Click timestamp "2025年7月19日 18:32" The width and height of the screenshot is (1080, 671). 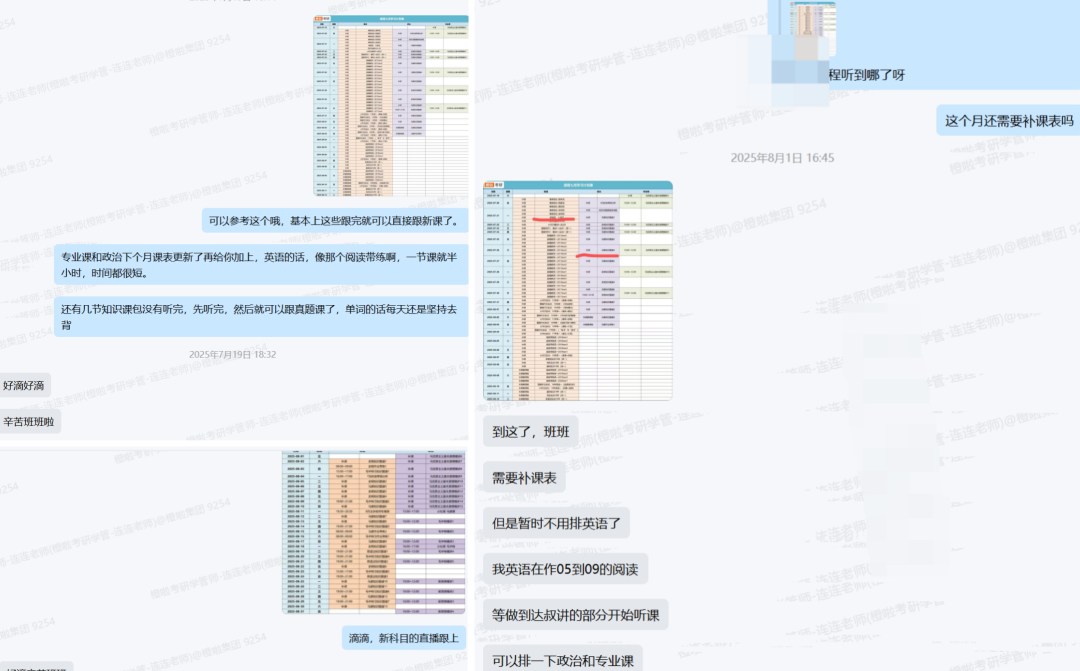pyautogui.click(x=233, y=354)
